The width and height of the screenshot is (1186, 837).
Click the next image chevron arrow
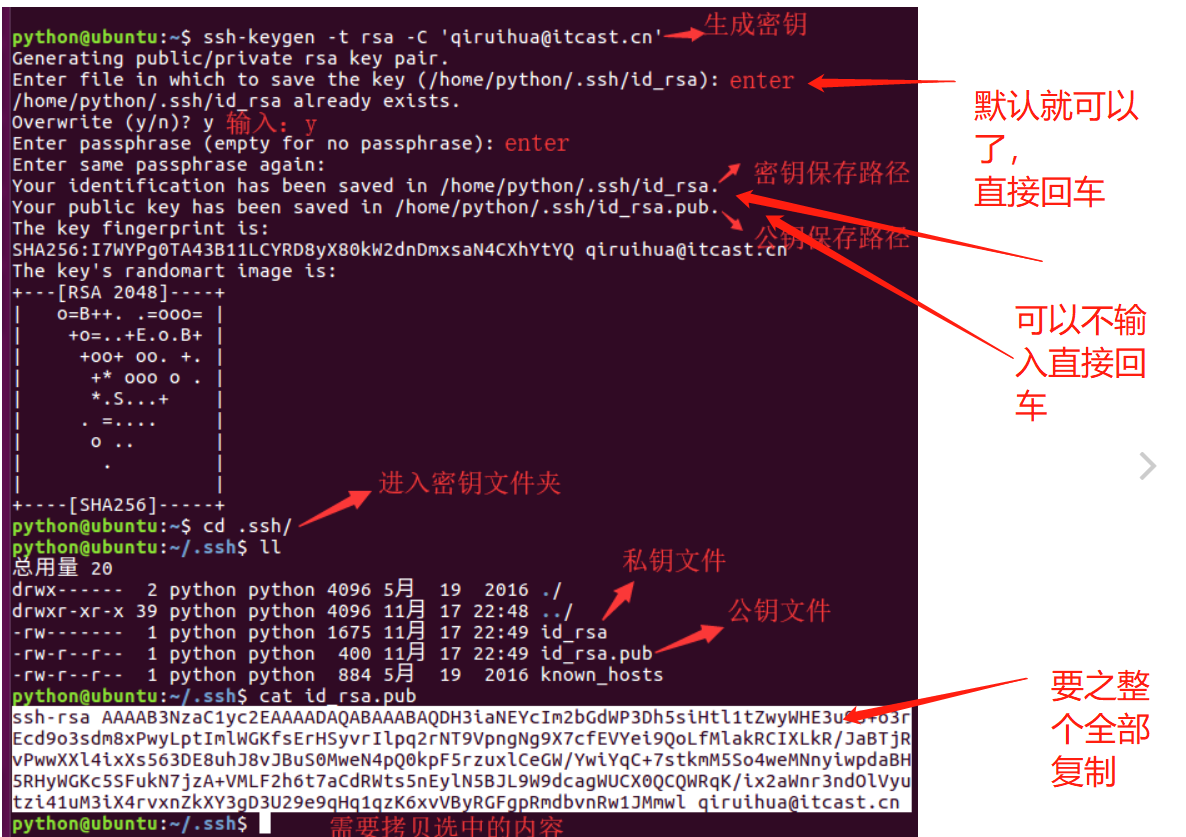[1147, 466]
